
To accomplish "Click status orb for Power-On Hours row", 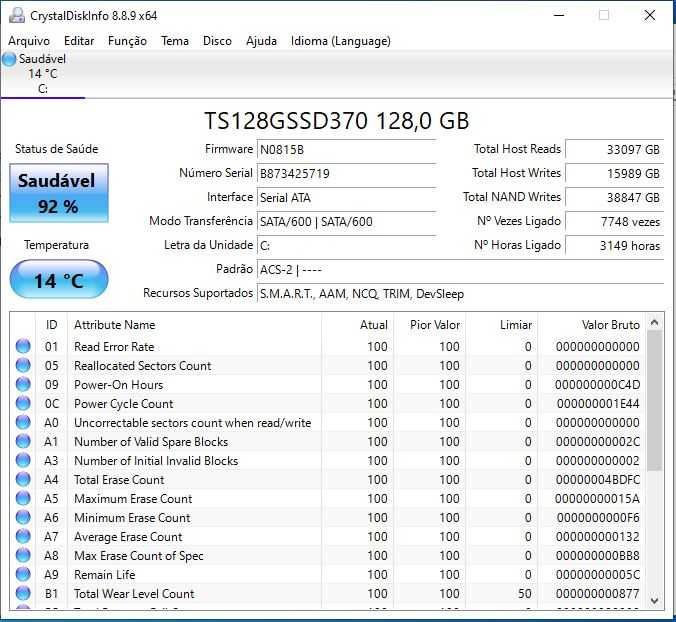I will 23,384.
